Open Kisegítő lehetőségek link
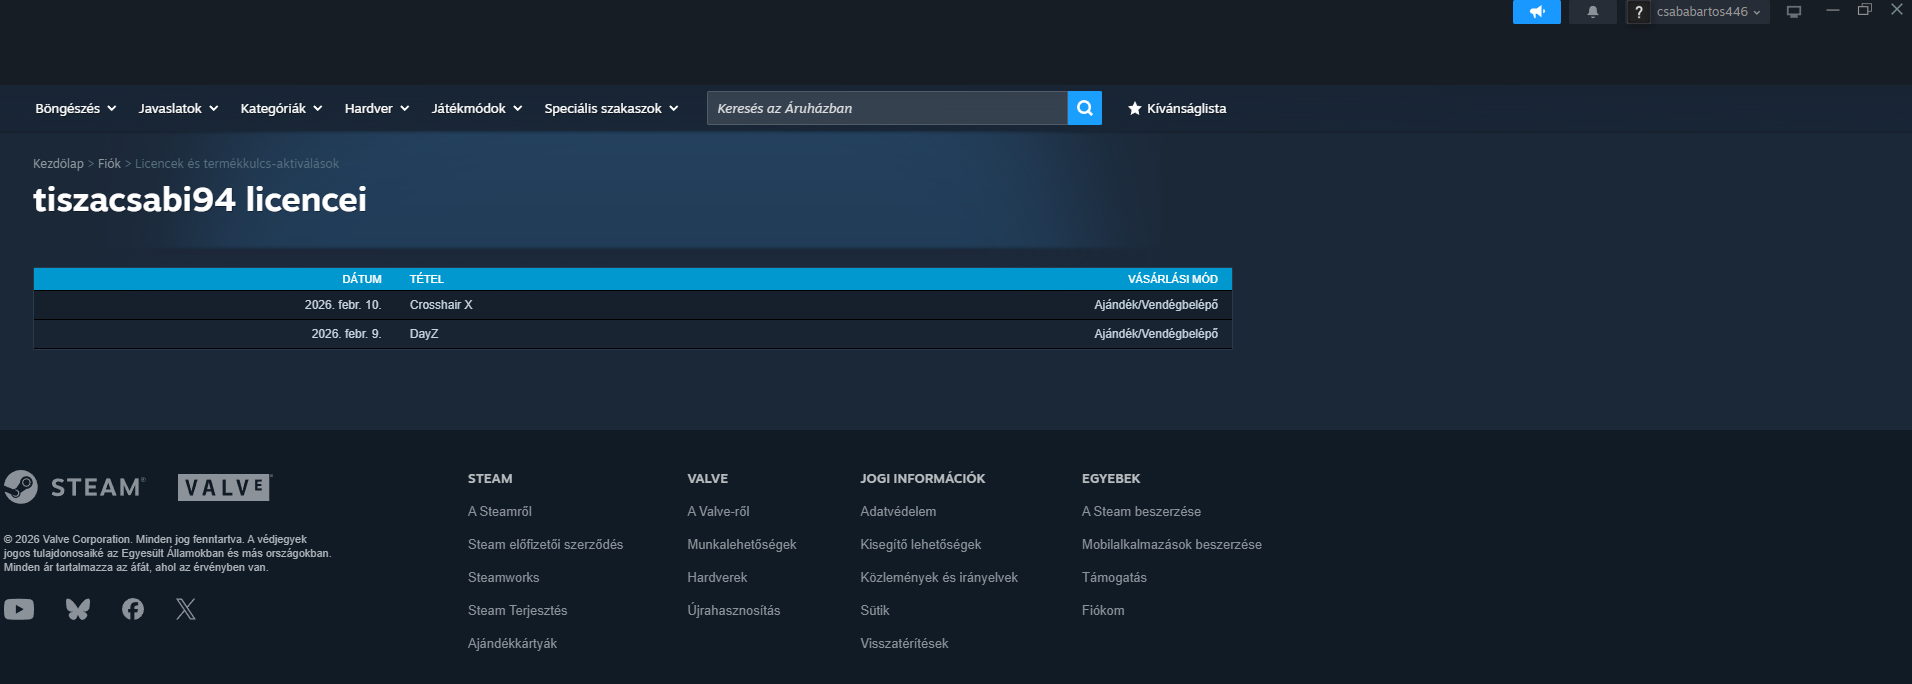Viewport: 1912px width, 684px height. 920,544
